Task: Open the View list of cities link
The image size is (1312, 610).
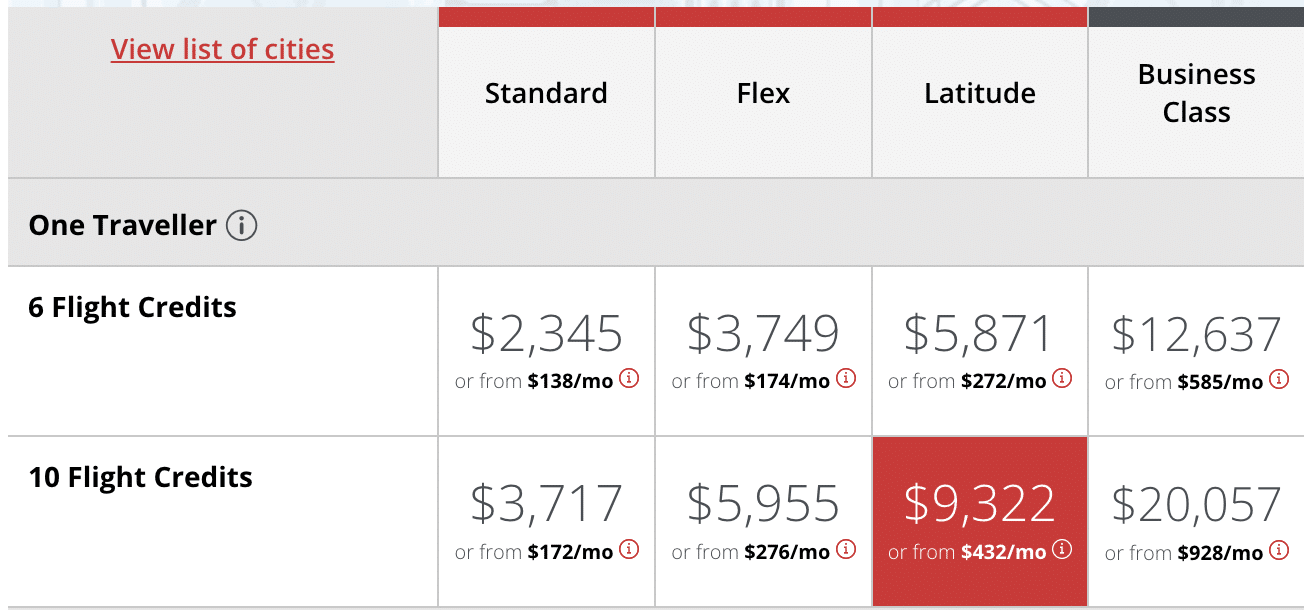Action: pos(222,49)
